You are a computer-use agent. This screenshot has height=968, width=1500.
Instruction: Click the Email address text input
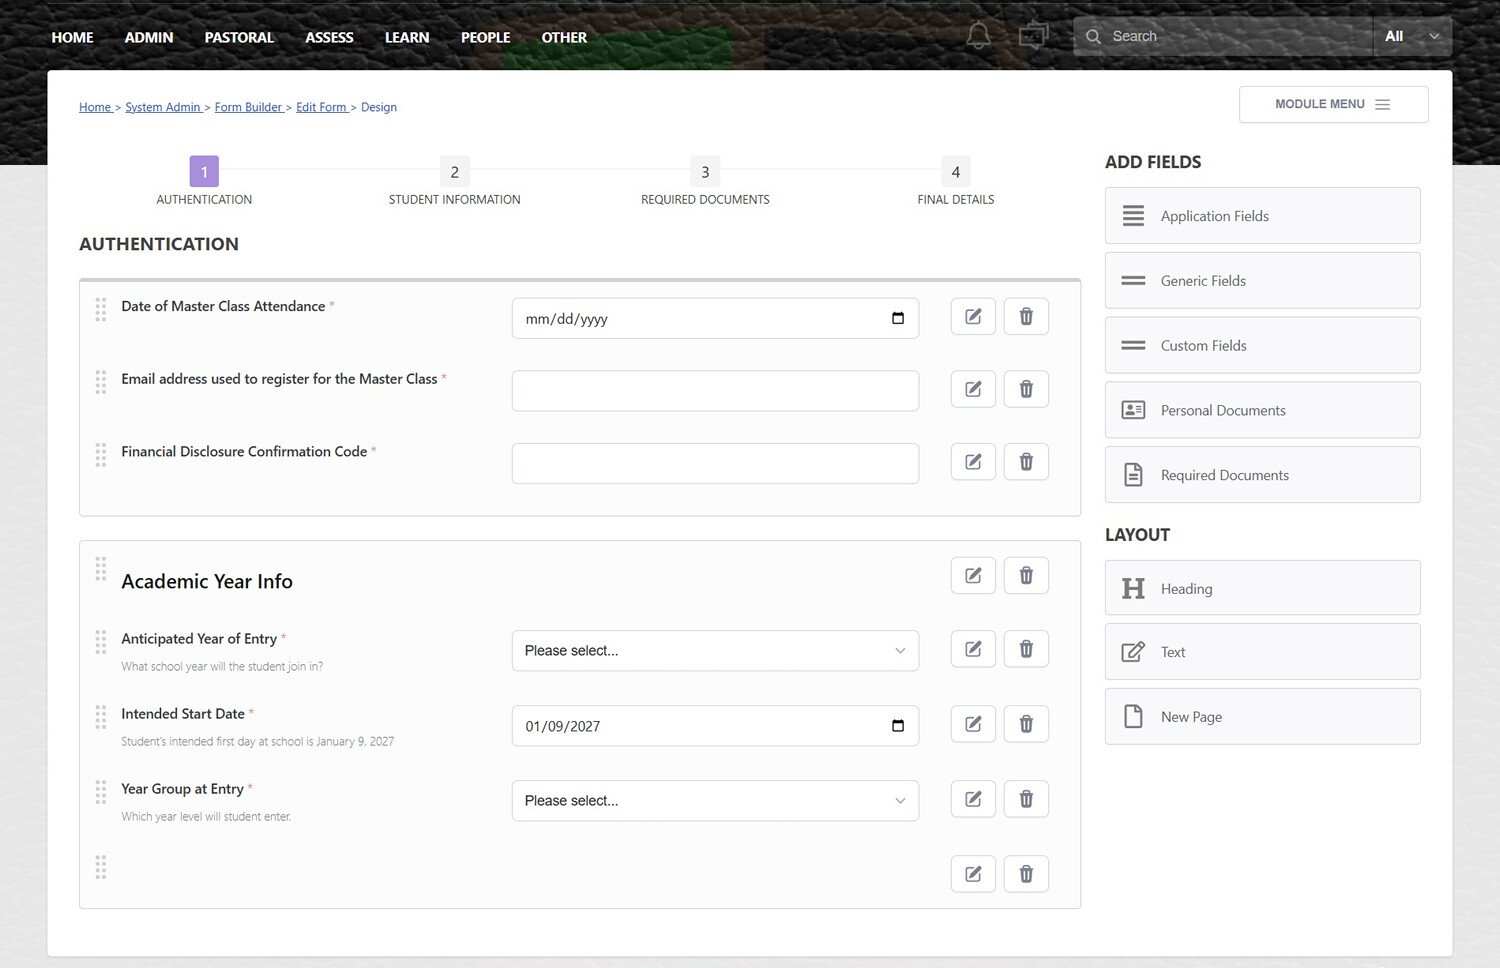point(715,391)
